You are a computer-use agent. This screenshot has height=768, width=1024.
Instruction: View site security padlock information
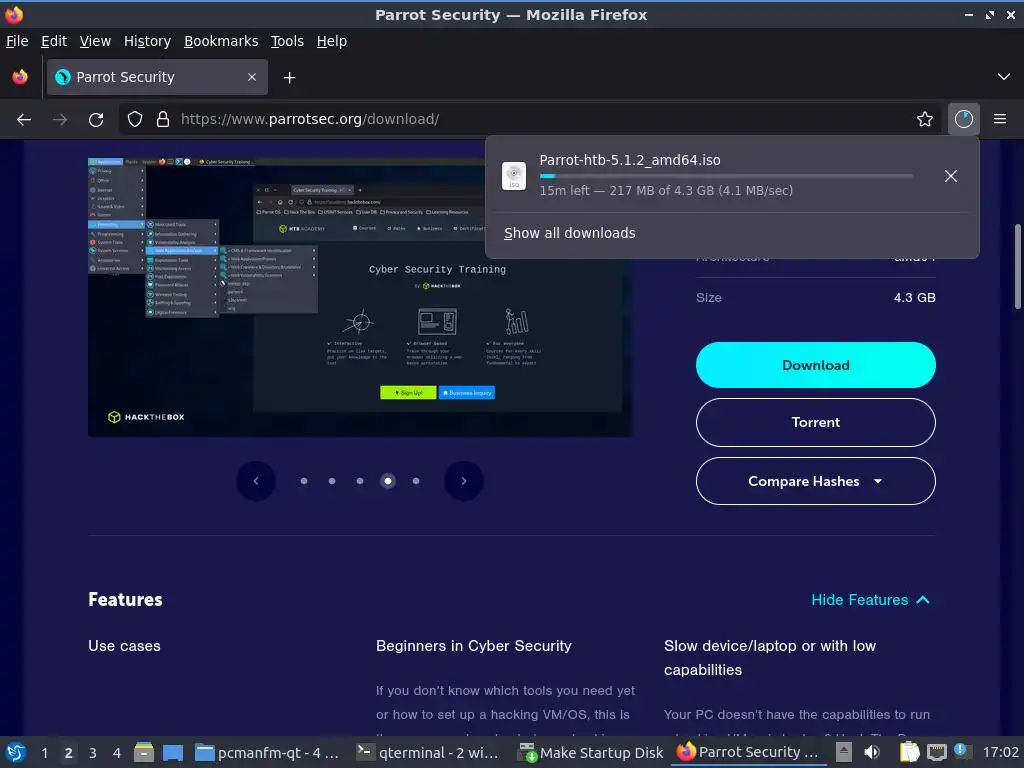click(163, 120)
